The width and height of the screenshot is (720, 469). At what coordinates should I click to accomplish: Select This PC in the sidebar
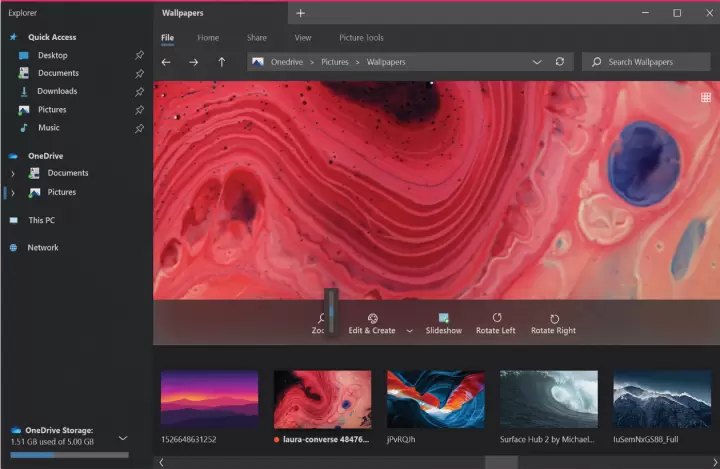pyautogui.click(x=41, y=220)
